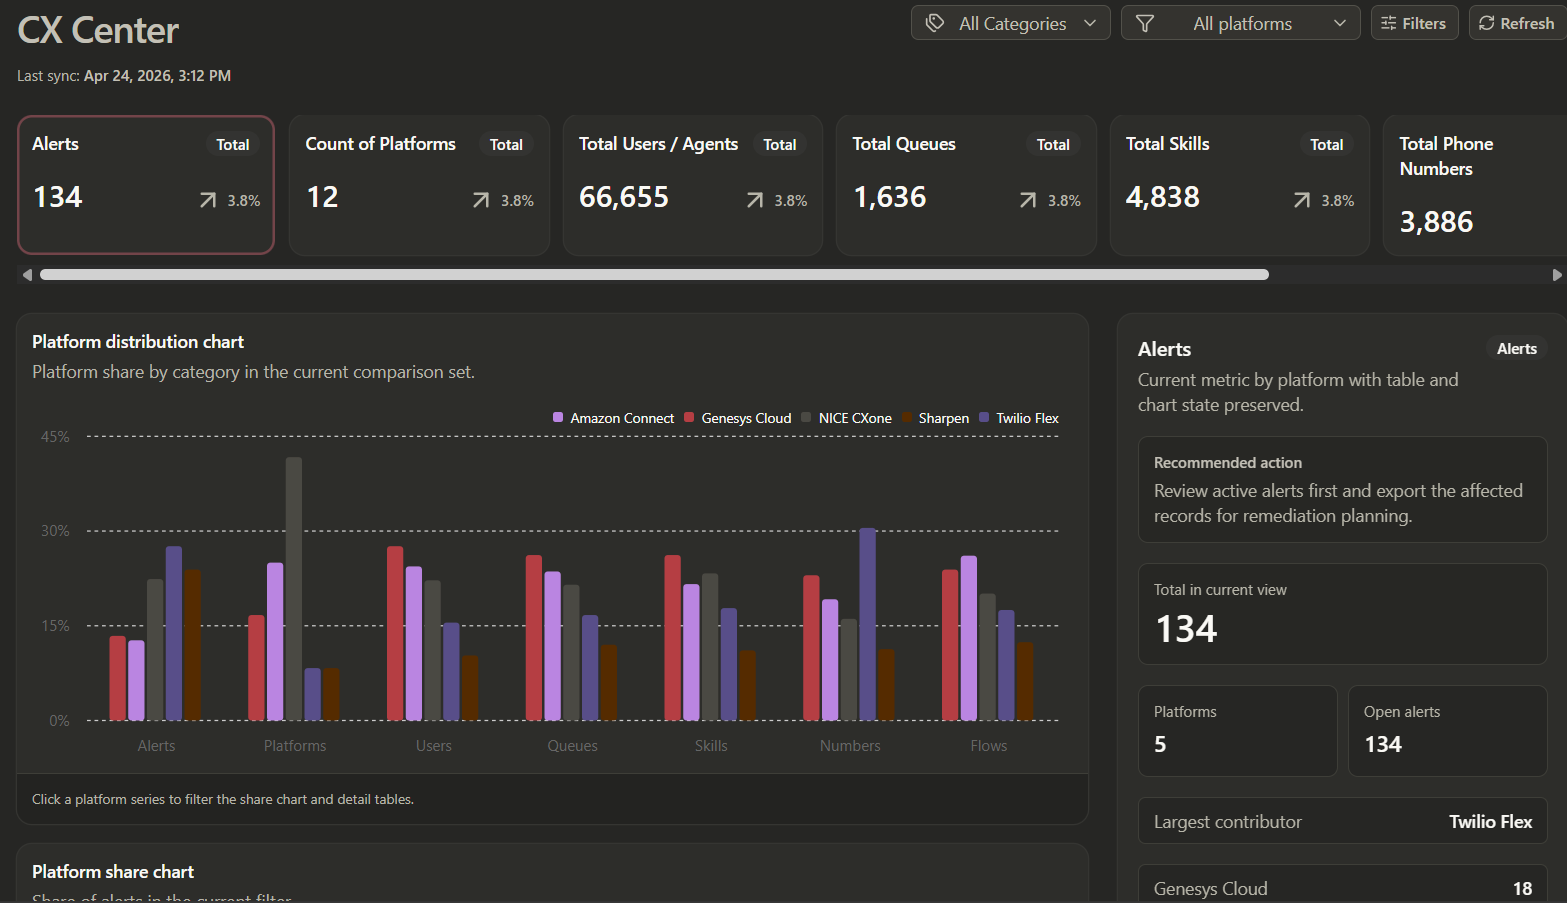Open the Filters button
The width and height of the screenshot is (1567, 903).
[1414, 23]
